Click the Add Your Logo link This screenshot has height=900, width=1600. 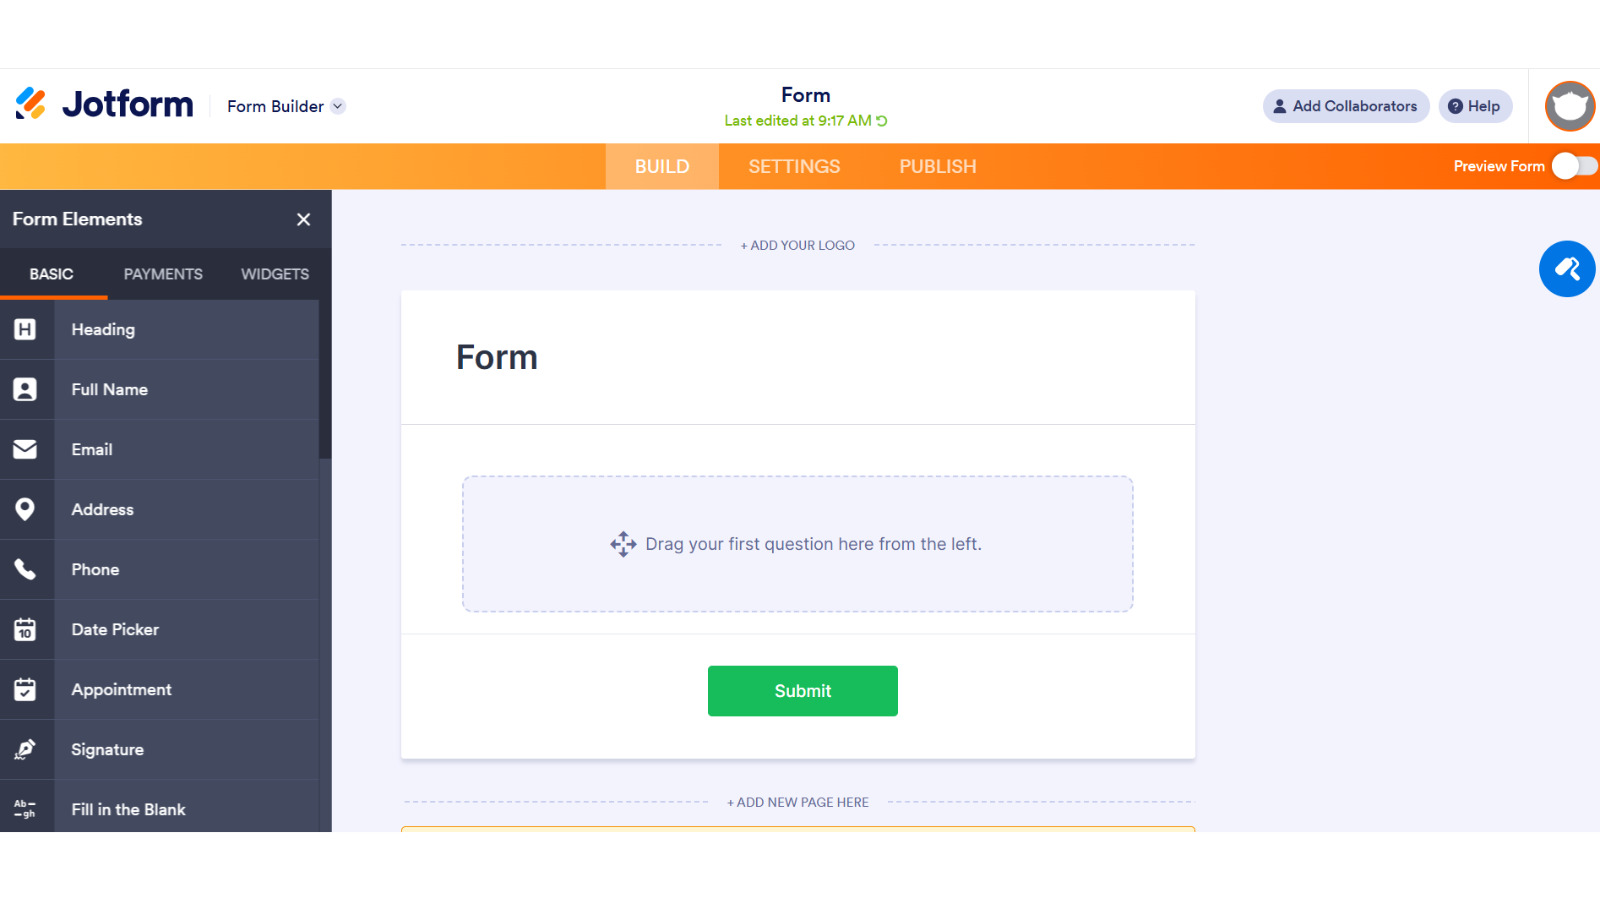pyautogui.click(x=798, y=245)
